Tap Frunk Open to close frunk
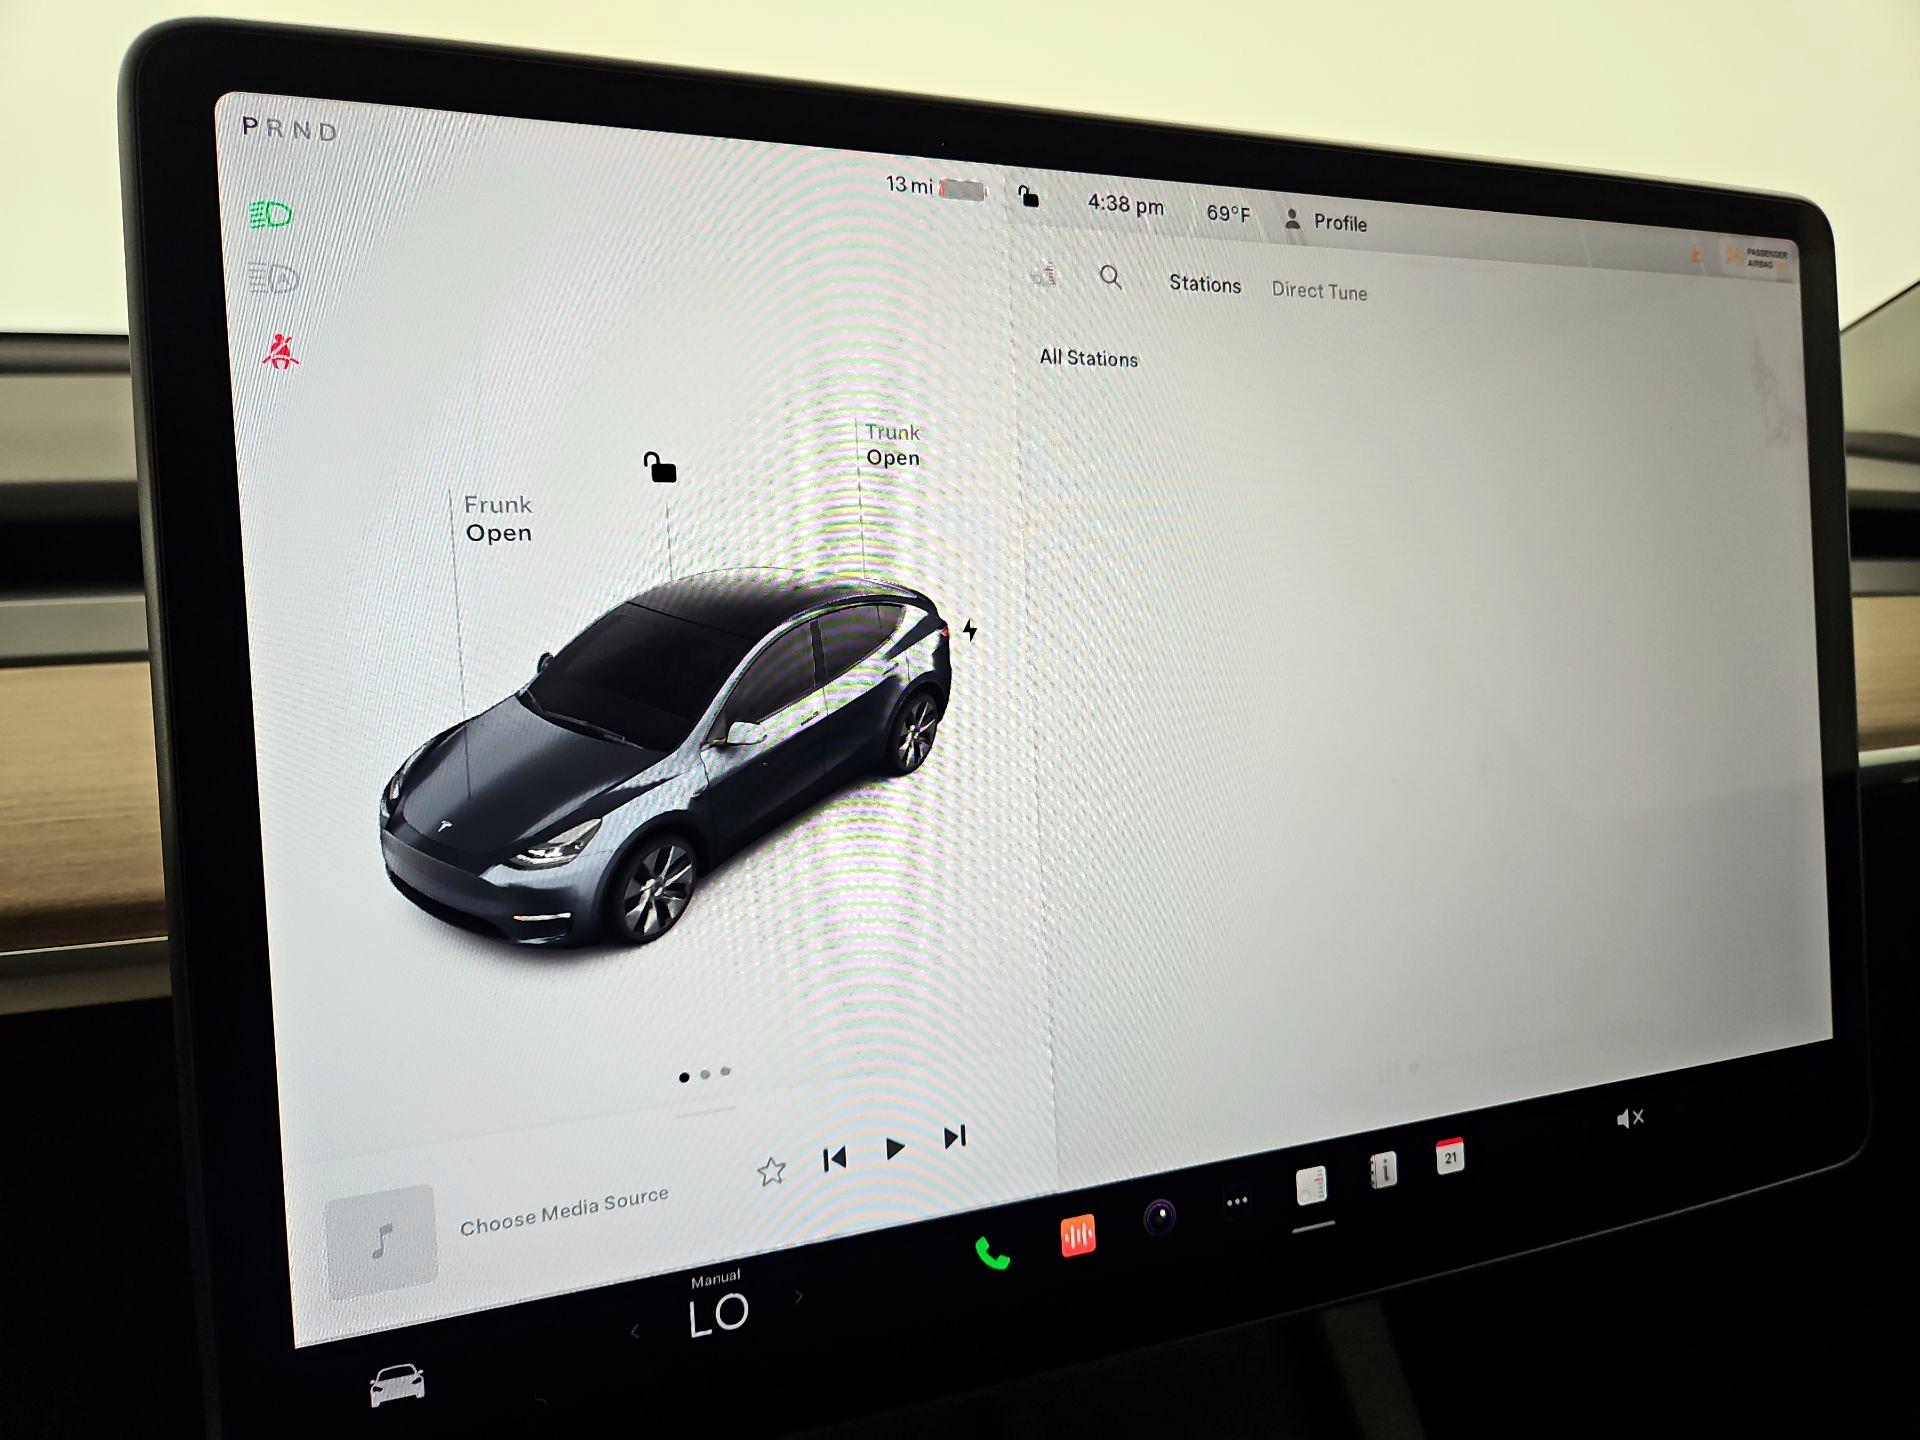 (498, 518)
